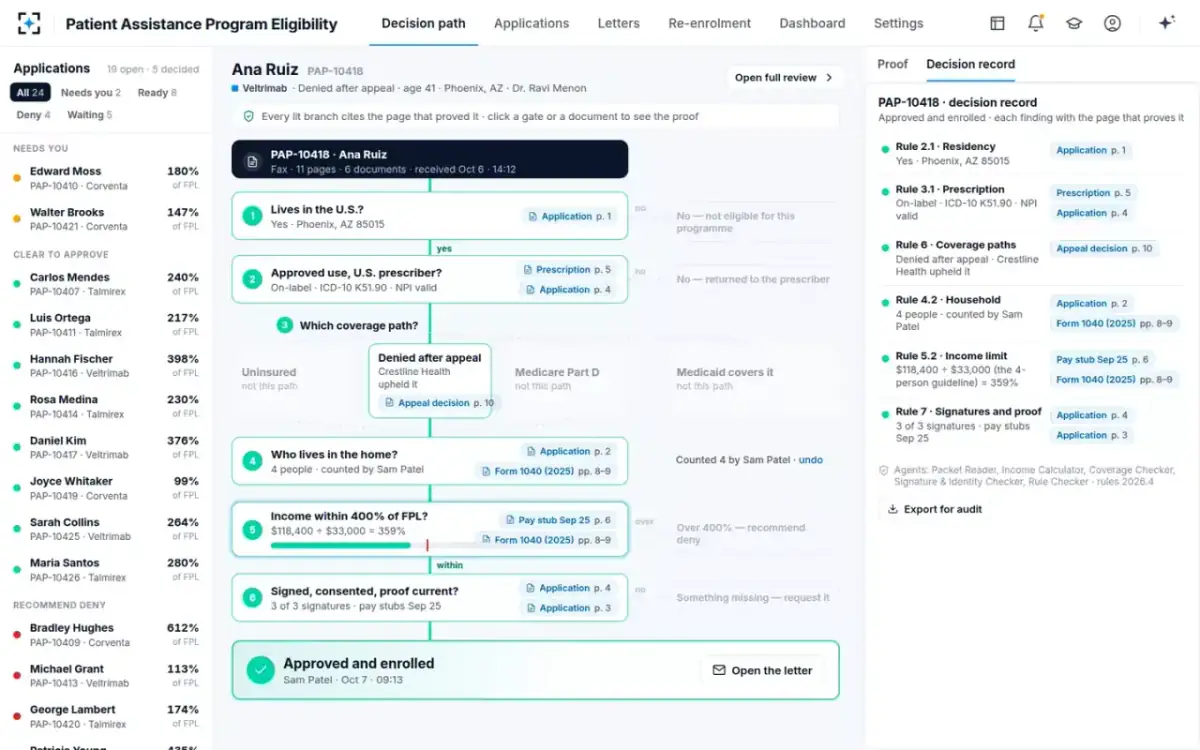1200x750 pixels.
Task: Click step 3 coverage path number icon
Action: click(x=284, y=325)
